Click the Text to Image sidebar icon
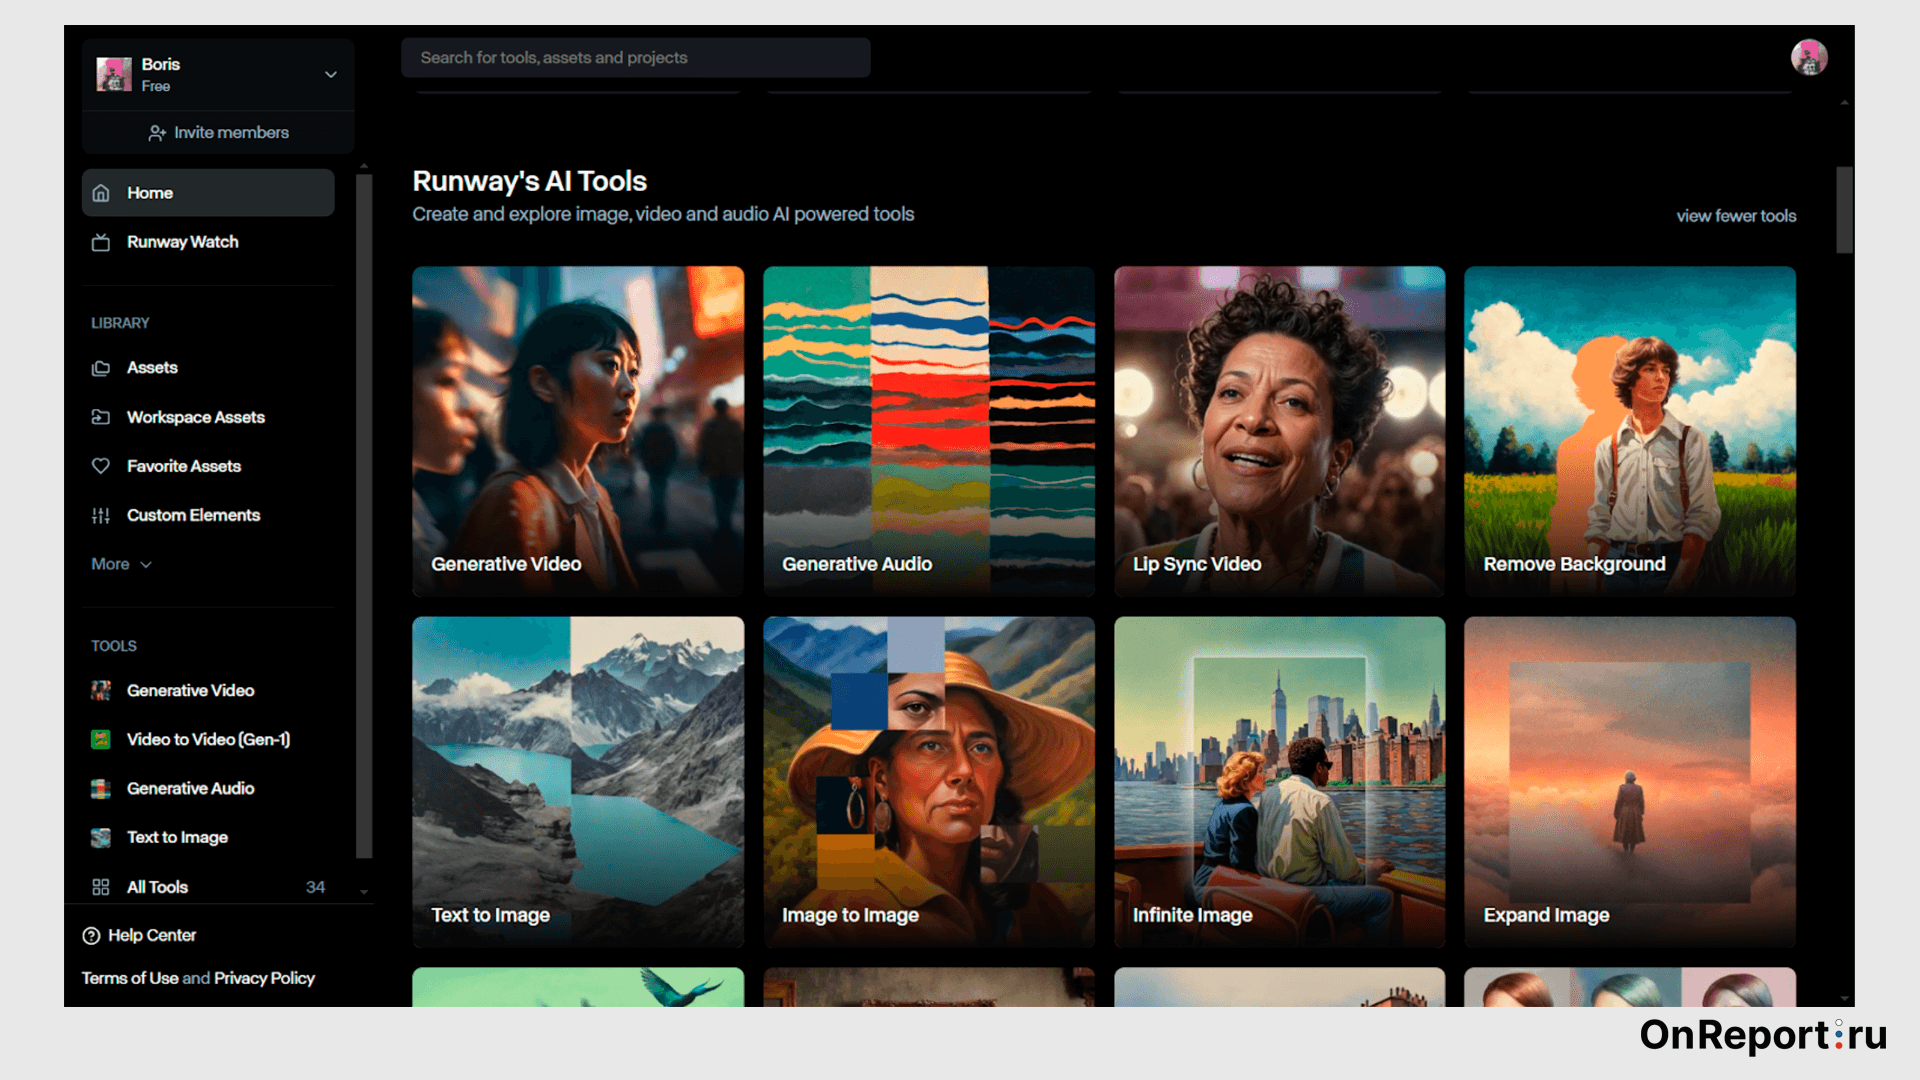The image size is (1920, 1080). [101, 837]
